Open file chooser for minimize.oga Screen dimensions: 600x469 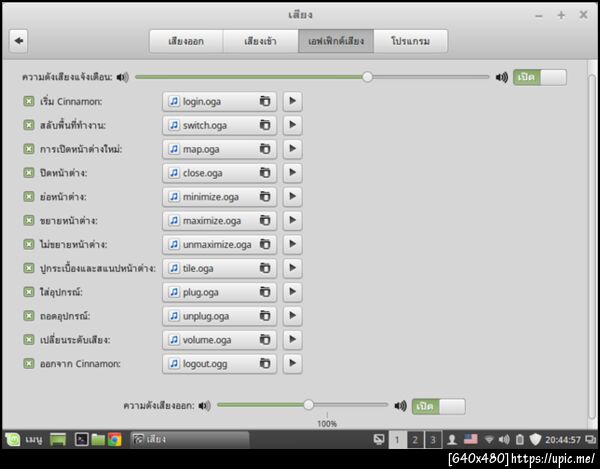[219, 197]
